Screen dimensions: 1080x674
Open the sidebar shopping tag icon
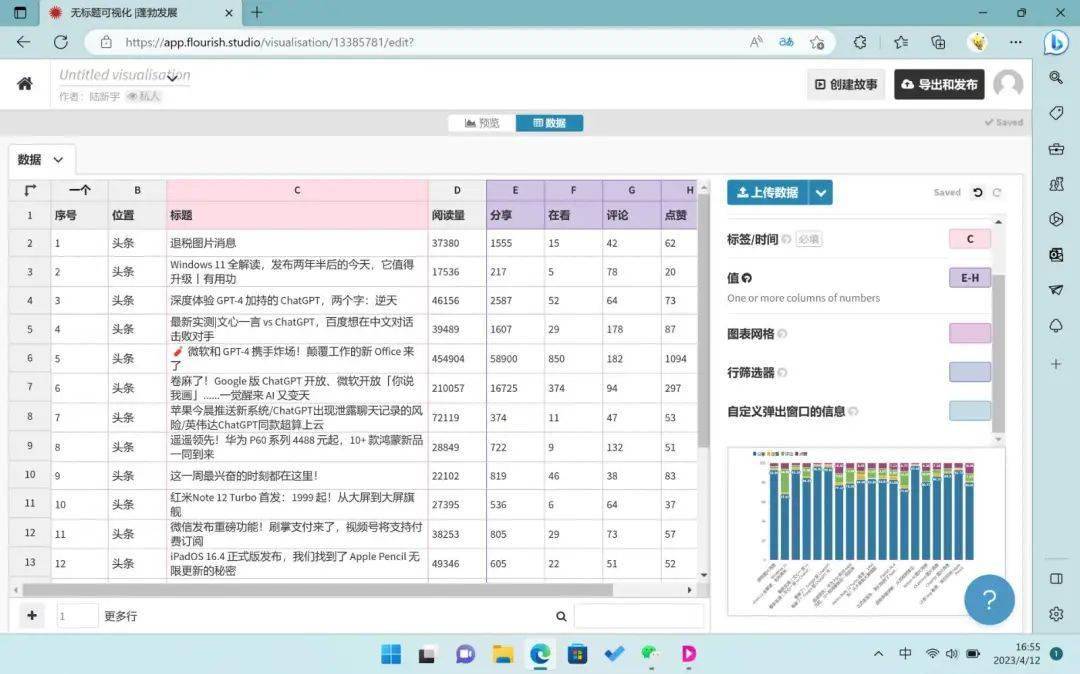click(x=1056, y=113)
